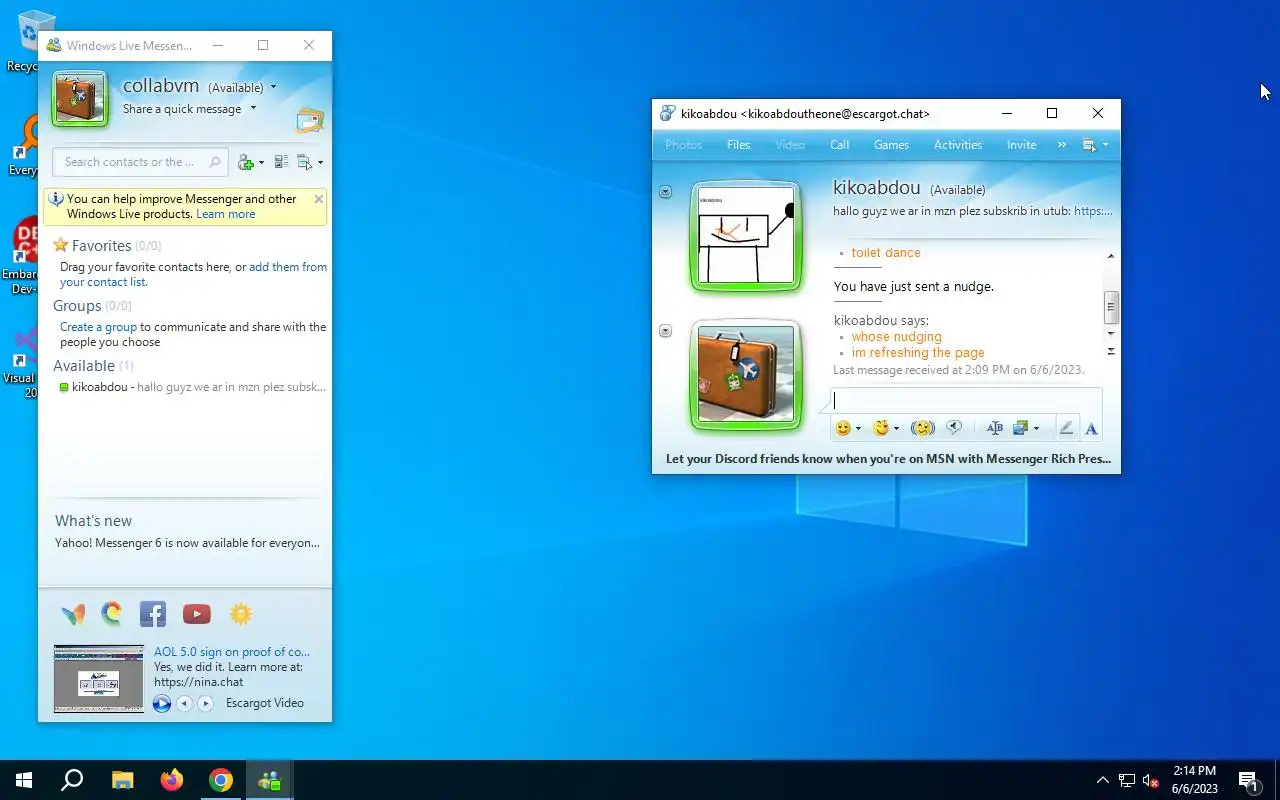The width and height of the screenshot is (1280, 800).
Task: Open the YouTube tab icon
Action: click(197, 614)
